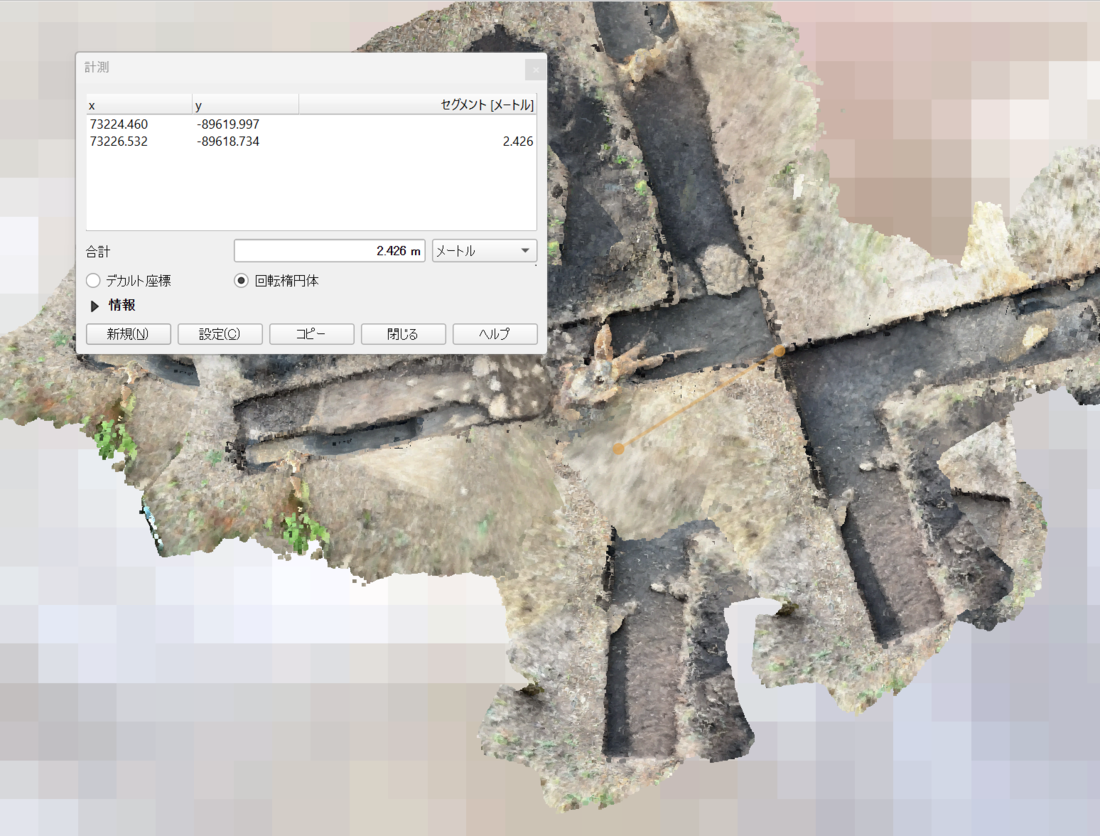Select the row with x 73224.460
Viewport: 1100px width, 836px height.
click(119, 124)
